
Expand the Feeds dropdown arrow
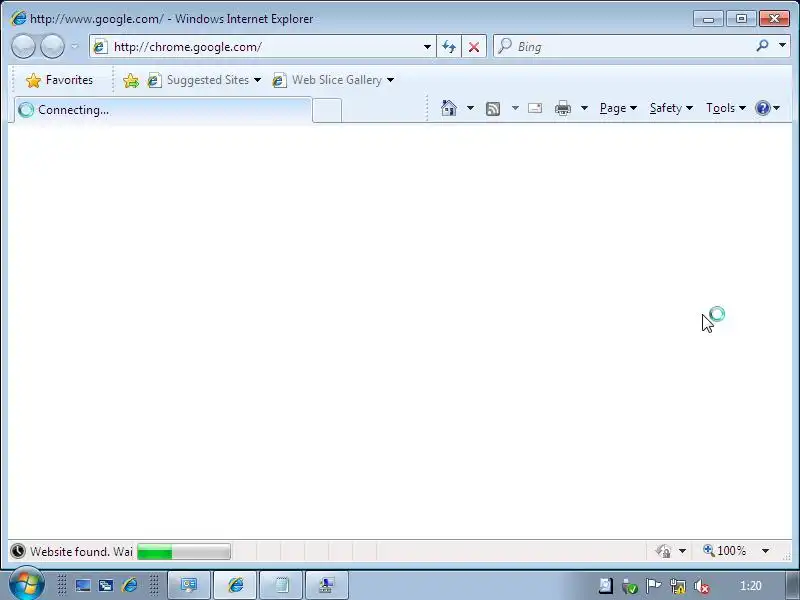coord(515,108)
